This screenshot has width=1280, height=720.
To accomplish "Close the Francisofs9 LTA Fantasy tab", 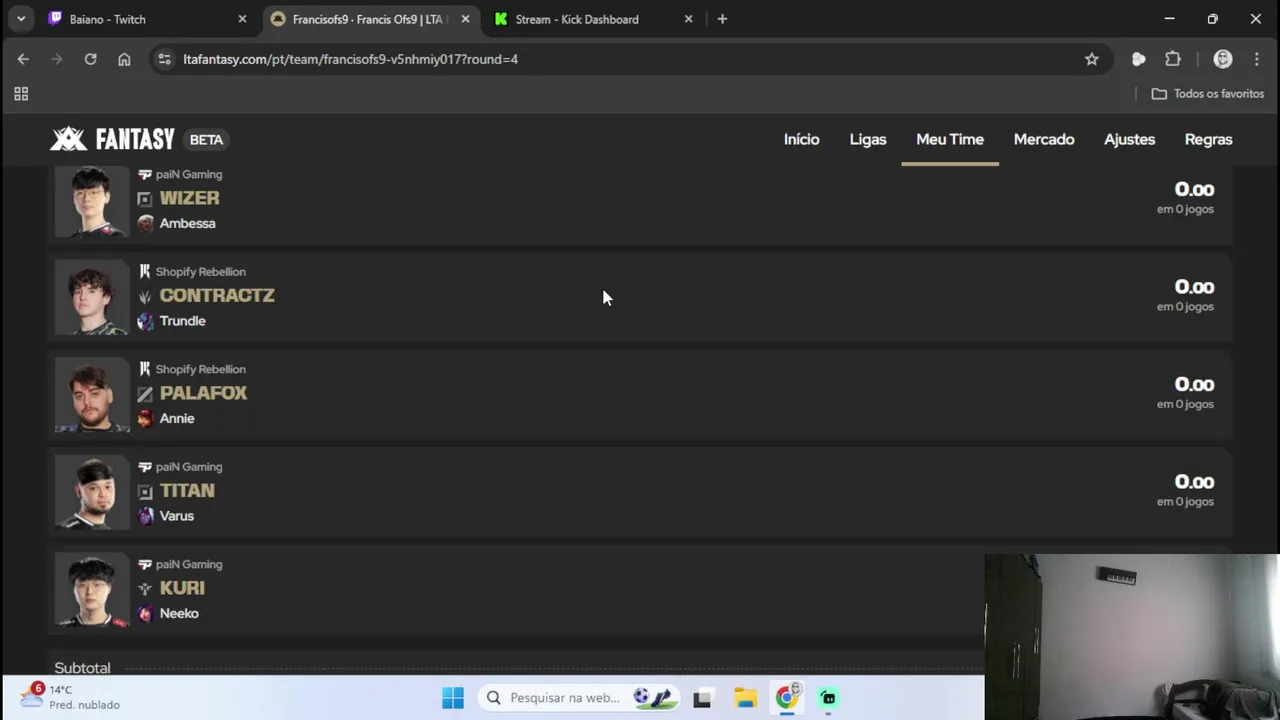I will coord(465,19).
